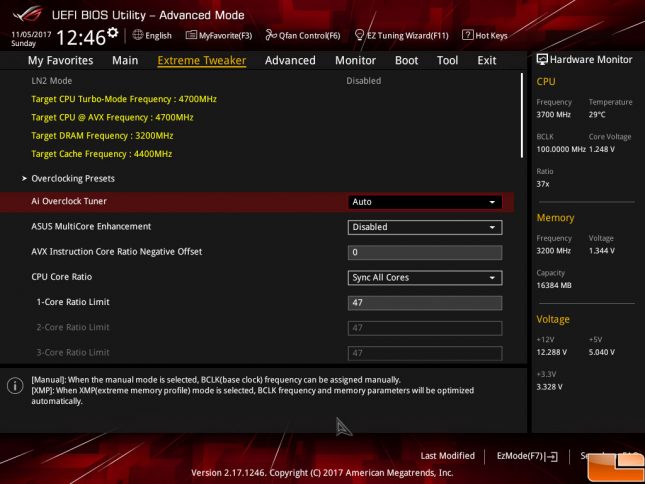This screenshot has width=645, height=484.
Task: Click the ROG logo icon
Action: [x=28, y=14]
